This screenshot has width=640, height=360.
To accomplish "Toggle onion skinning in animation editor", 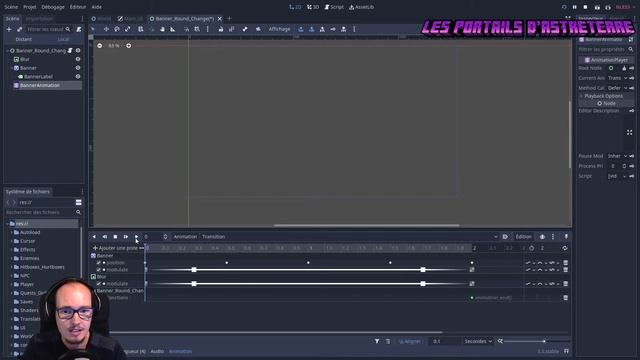I will tap(542, 237).
